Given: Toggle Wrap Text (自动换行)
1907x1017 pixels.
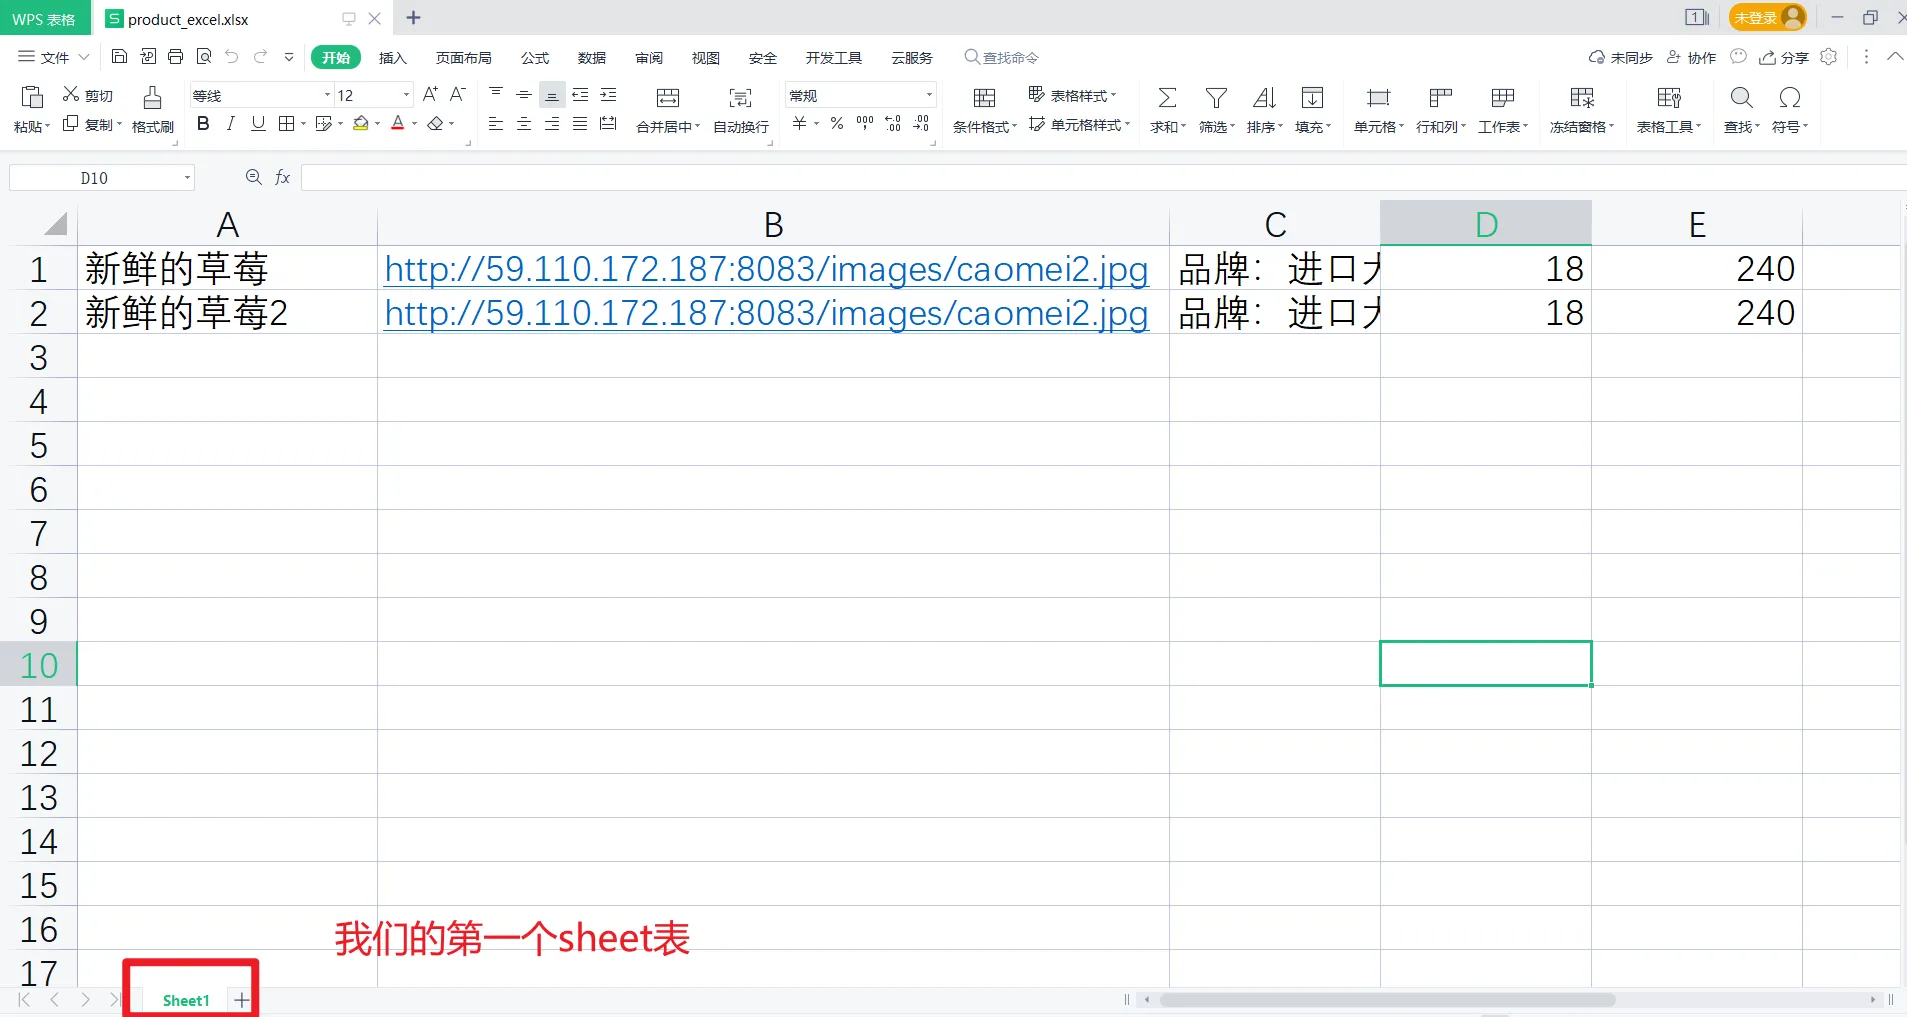Looking at the screenshot, I should point(741,109).
